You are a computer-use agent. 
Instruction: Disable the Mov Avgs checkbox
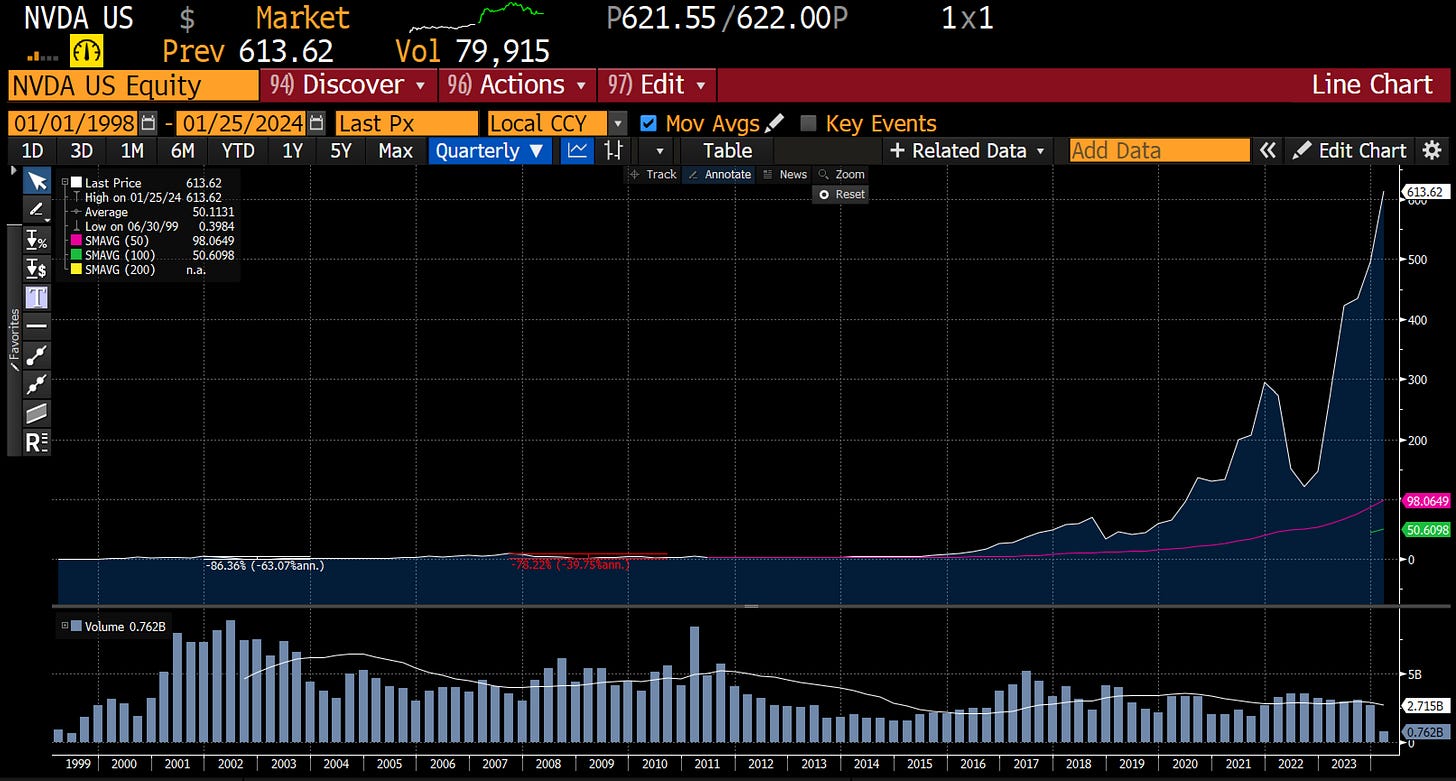(649, 123)
